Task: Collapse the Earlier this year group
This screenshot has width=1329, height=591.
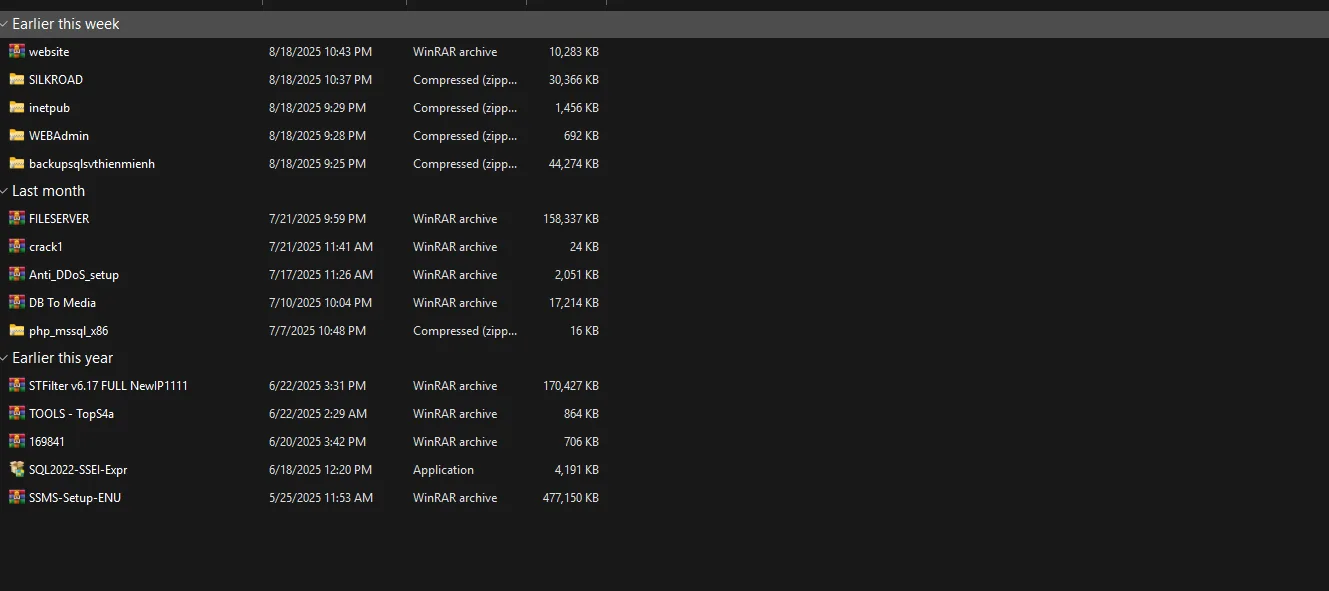Action: click(x=5, y=357)
